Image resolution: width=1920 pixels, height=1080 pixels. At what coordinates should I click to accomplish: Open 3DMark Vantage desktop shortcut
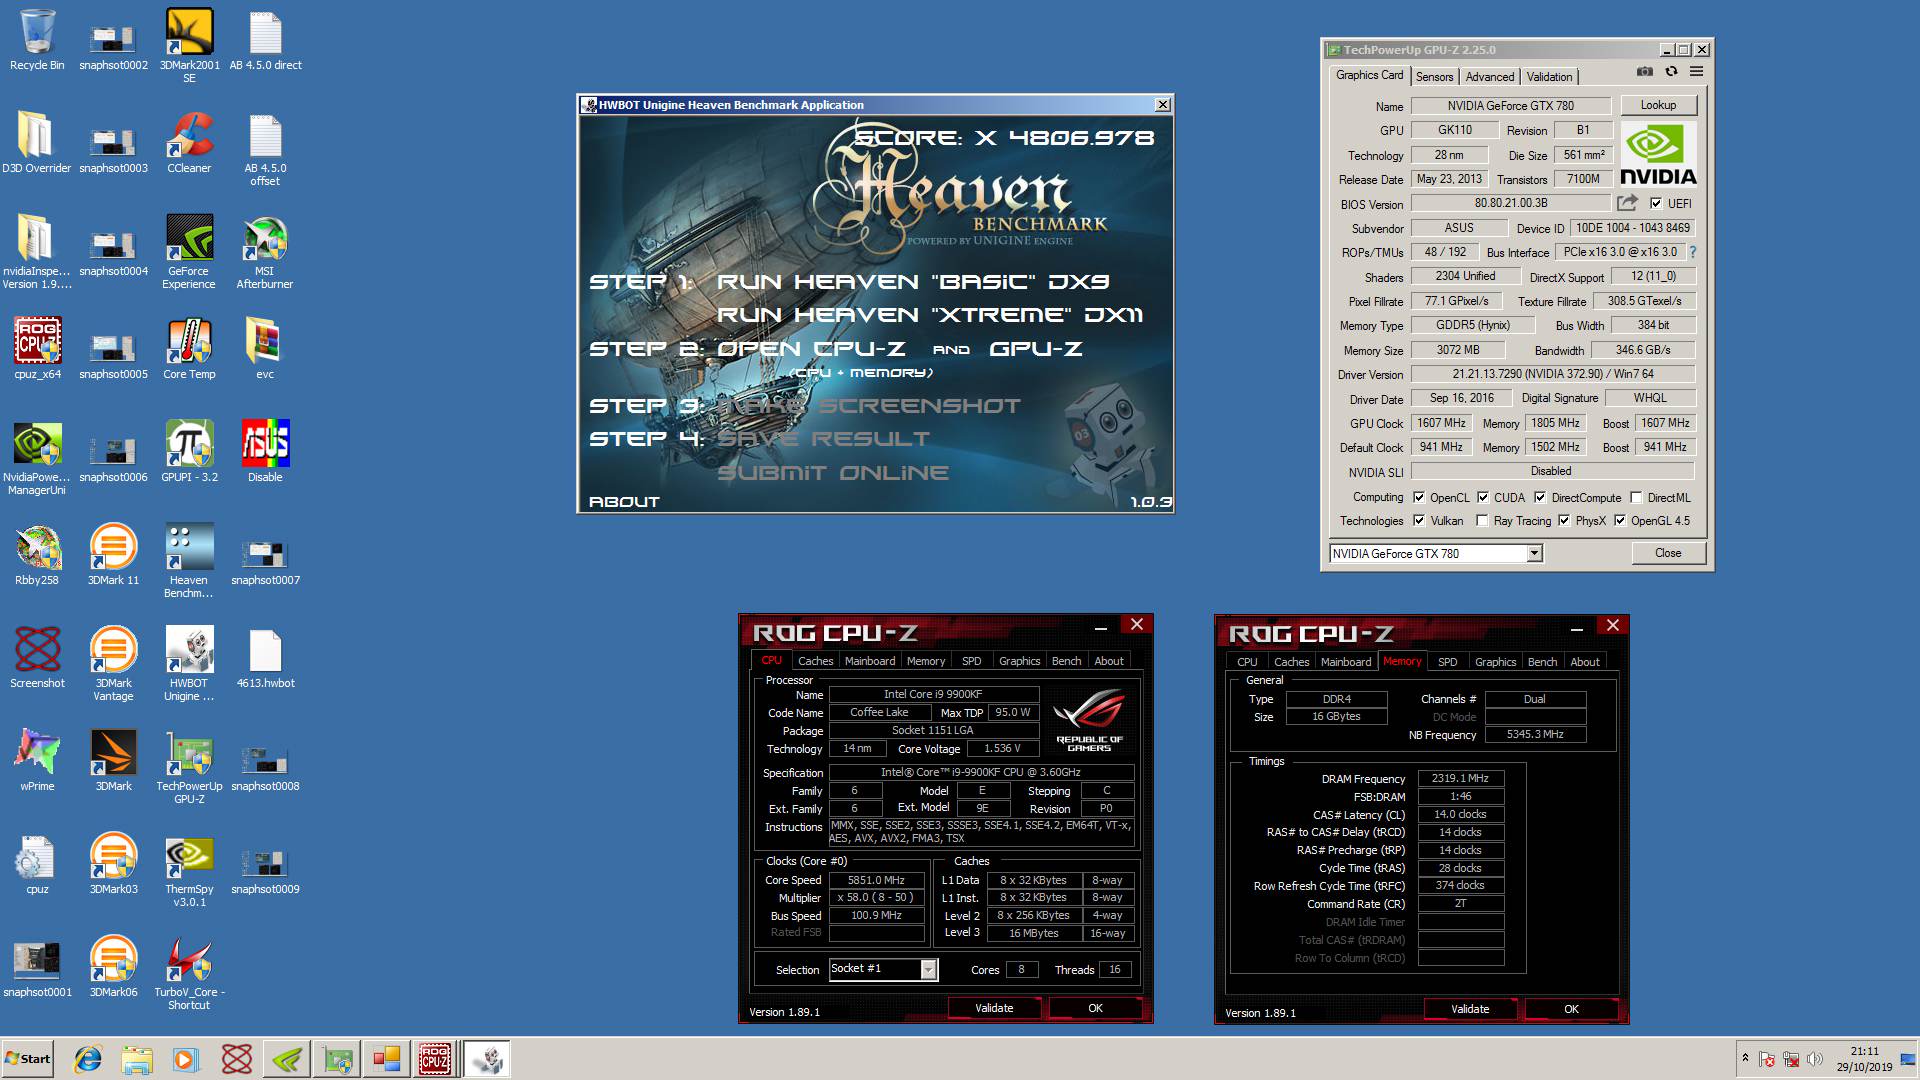[113, 664]
